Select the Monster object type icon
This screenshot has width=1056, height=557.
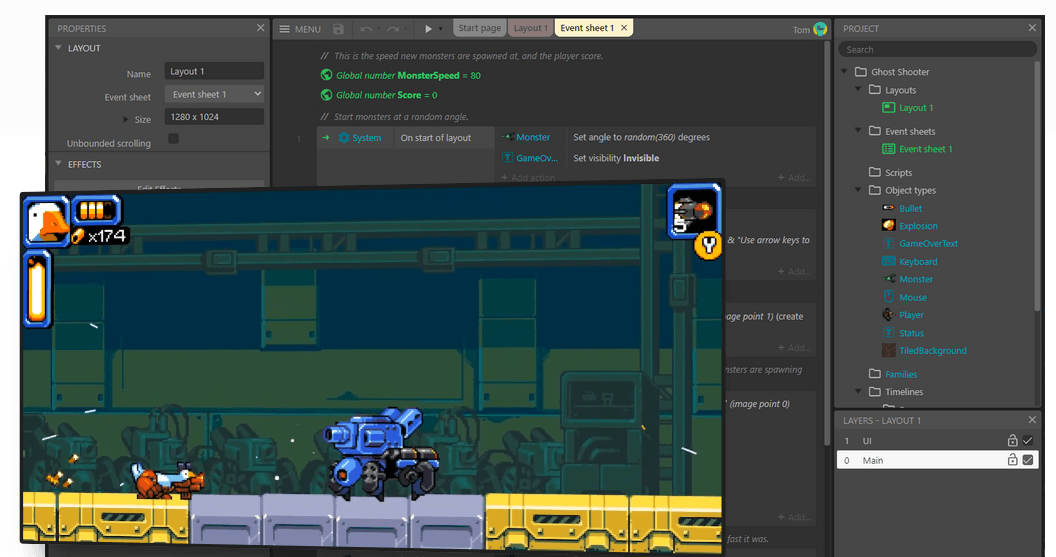click(888, 279)
